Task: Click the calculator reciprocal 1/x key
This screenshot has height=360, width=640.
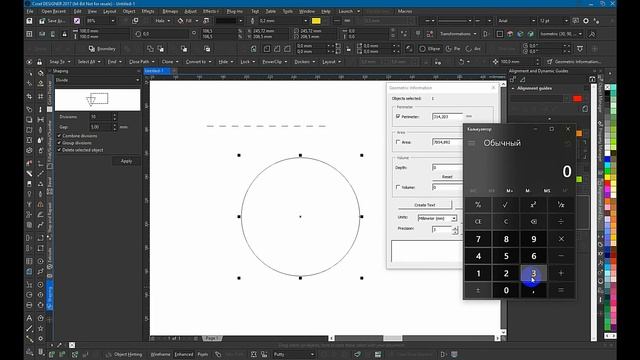Action: pos(561,204)
